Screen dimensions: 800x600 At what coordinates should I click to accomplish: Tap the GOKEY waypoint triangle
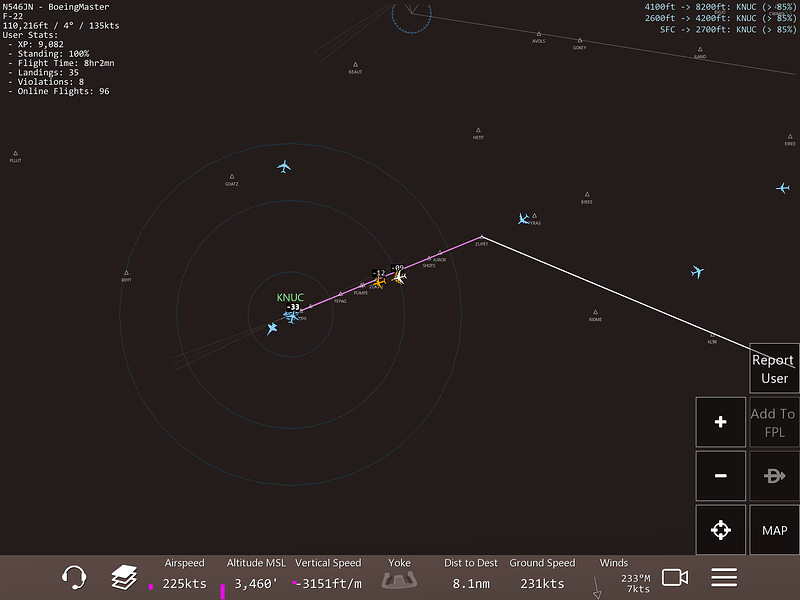580,40
